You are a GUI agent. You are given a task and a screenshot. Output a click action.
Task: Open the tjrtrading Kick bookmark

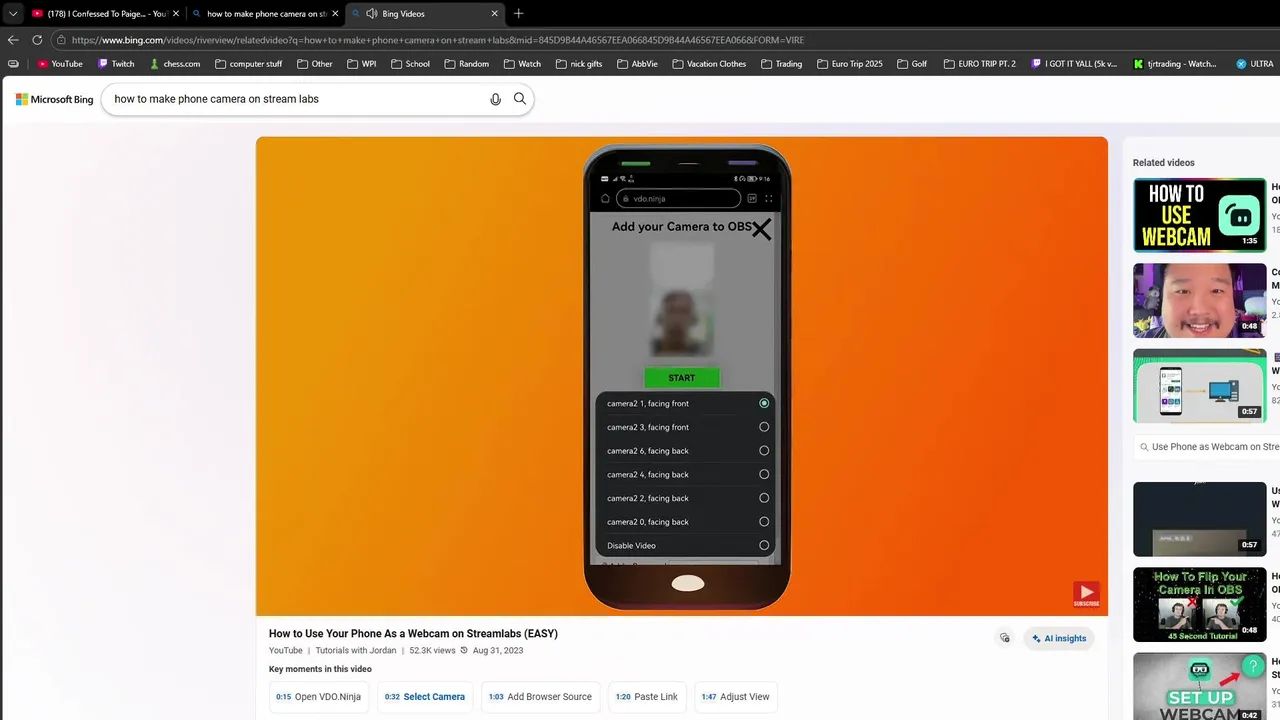point(1175,64)
